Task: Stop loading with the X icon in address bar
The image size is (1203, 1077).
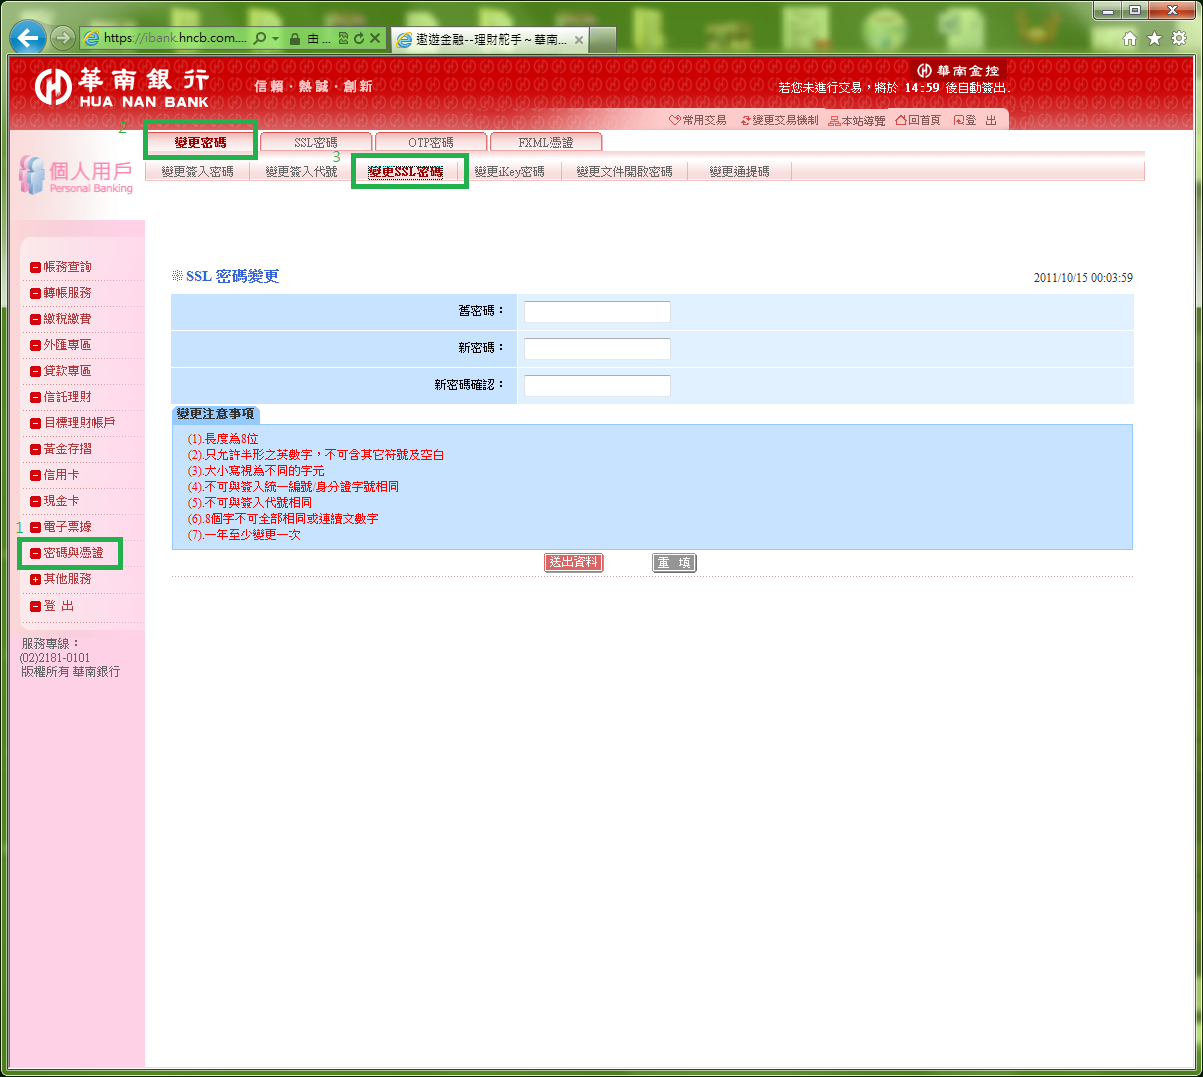Action: coord(375,38)
